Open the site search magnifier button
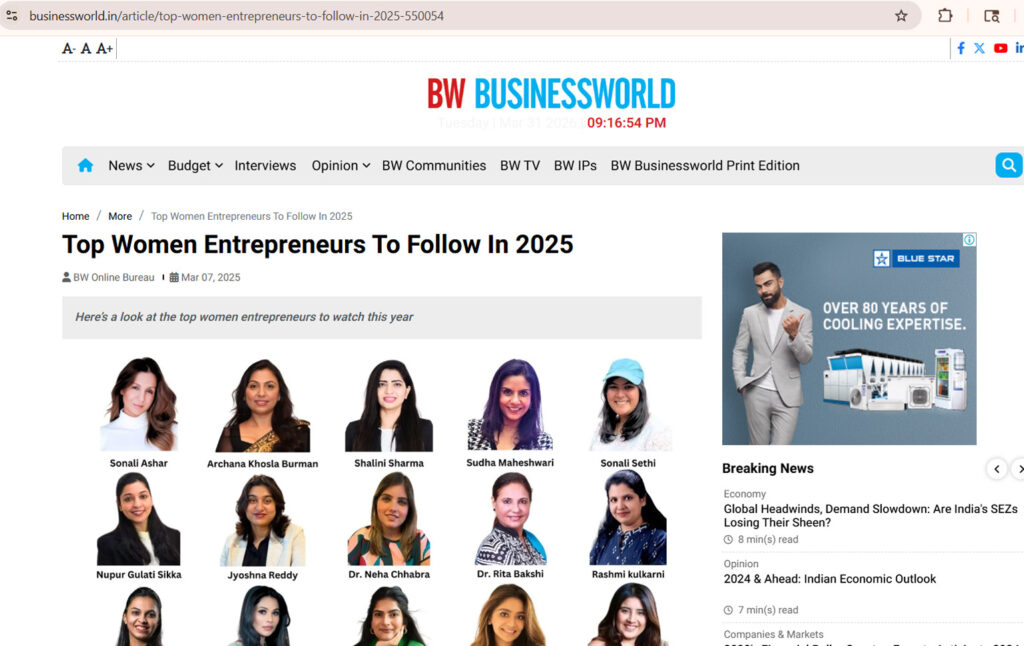 pos(1009,165)
